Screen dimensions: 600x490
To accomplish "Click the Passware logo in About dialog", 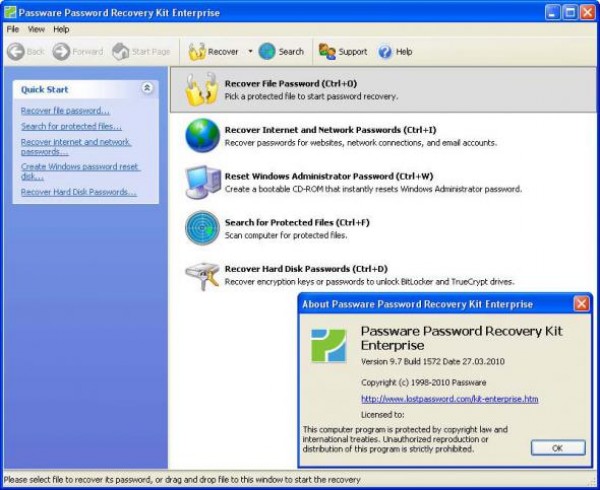I will pyautogui.click(x=329, y=345).
